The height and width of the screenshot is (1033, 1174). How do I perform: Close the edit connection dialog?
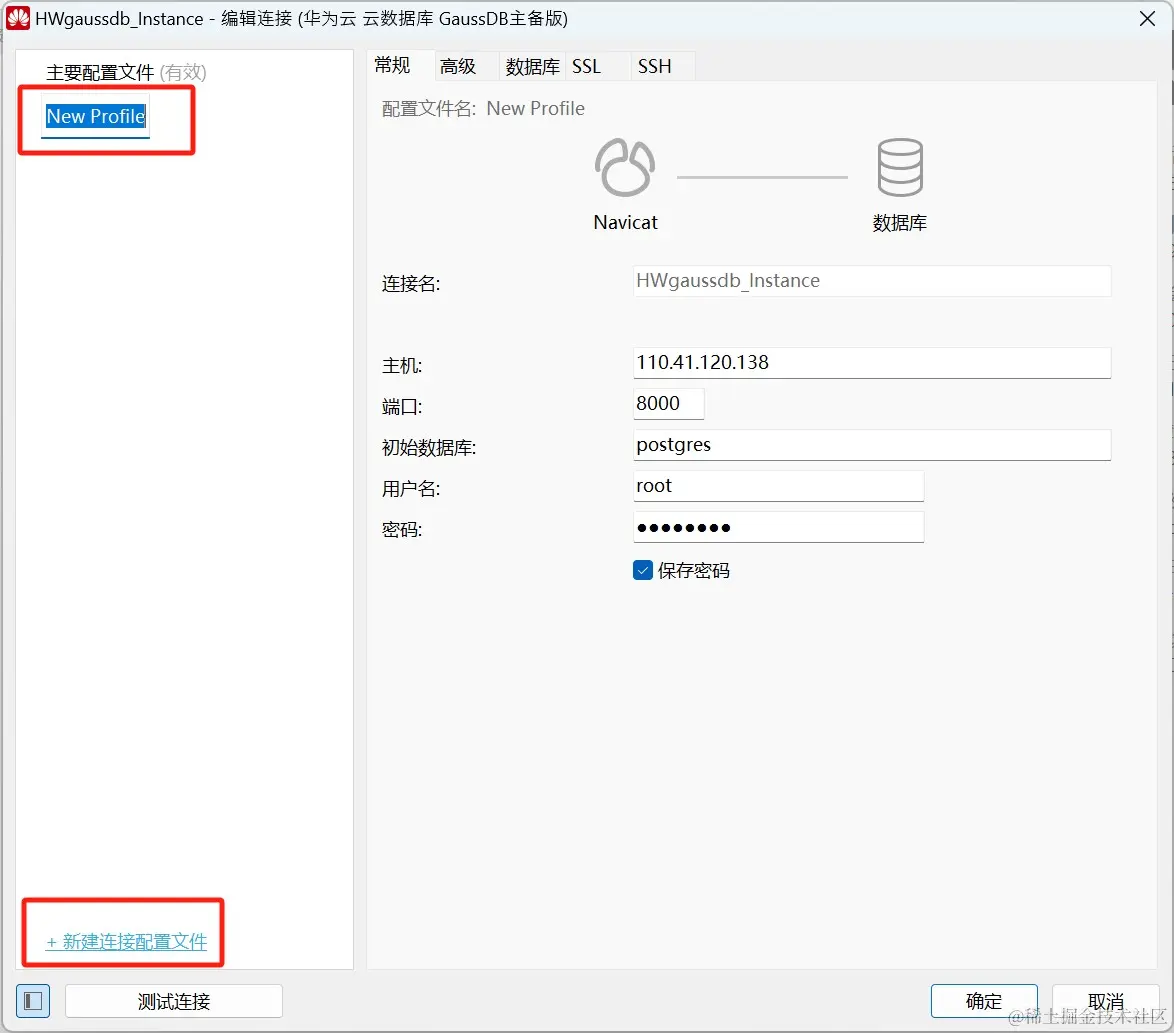1147,19
